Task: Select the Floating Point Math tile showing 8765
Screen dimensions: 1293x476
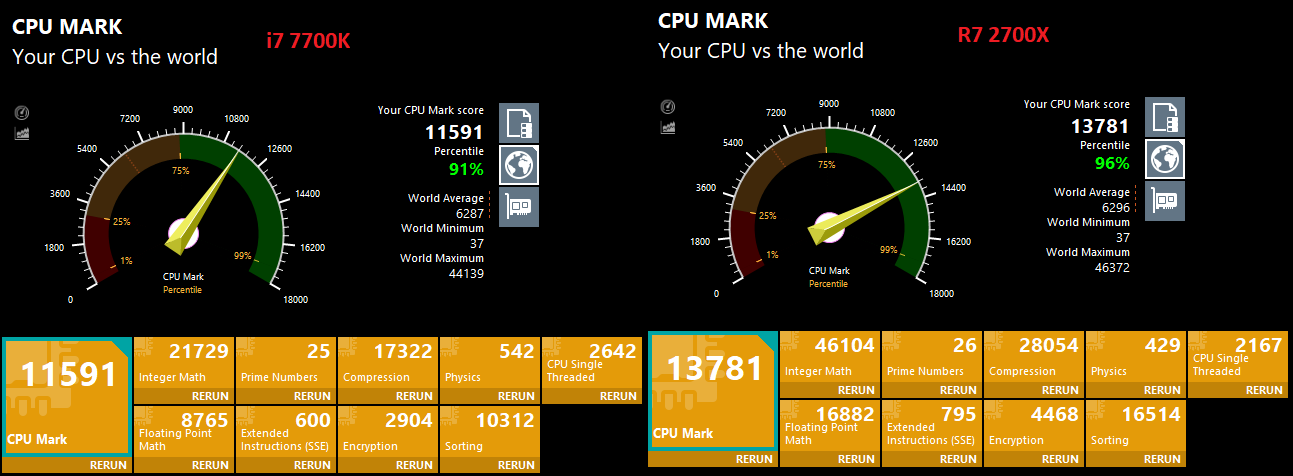Action: pyautogui.click(x=183, y=430)
